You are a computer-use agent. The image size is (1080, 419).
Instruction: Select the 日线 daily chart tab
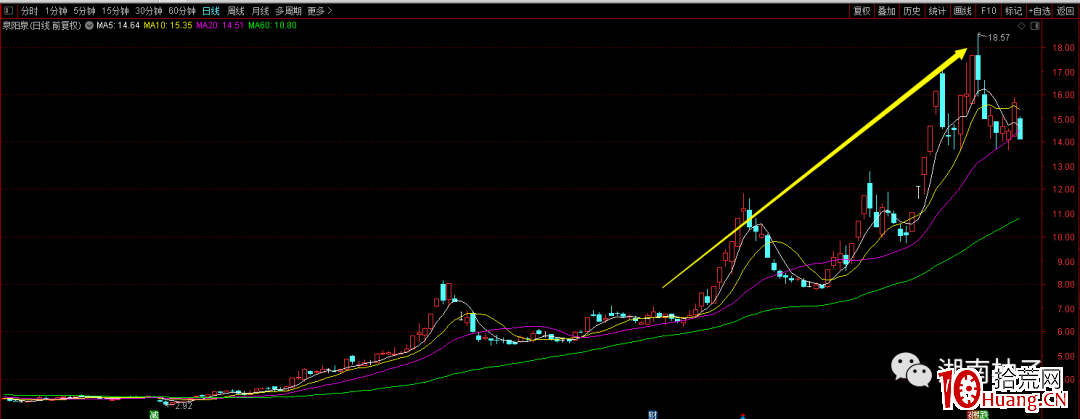[211, 11]
